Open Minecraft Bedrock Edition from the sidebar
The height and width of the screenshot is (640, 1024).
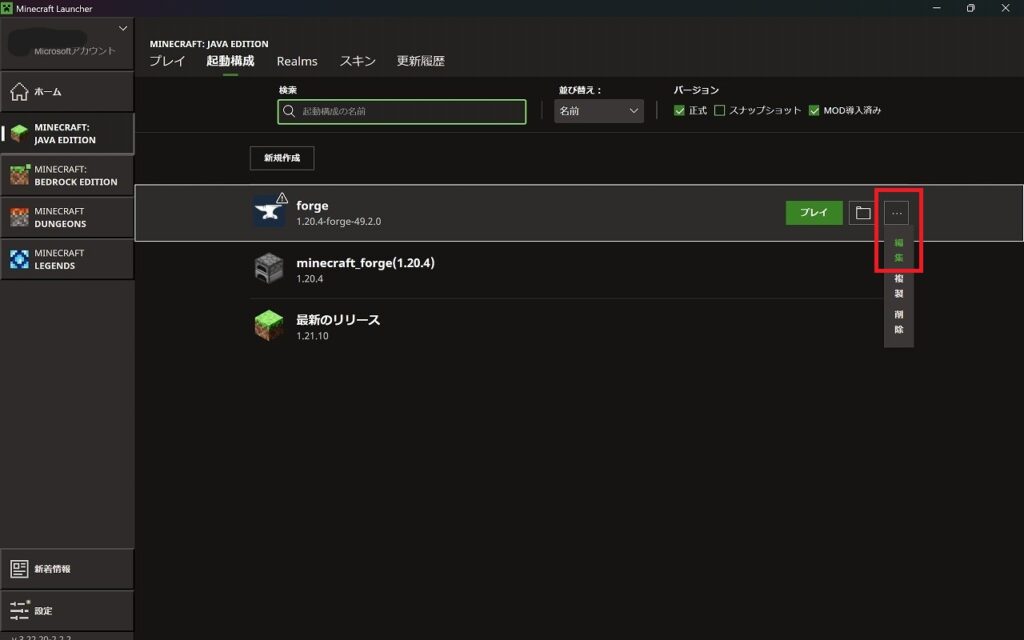tap(67, 175)
